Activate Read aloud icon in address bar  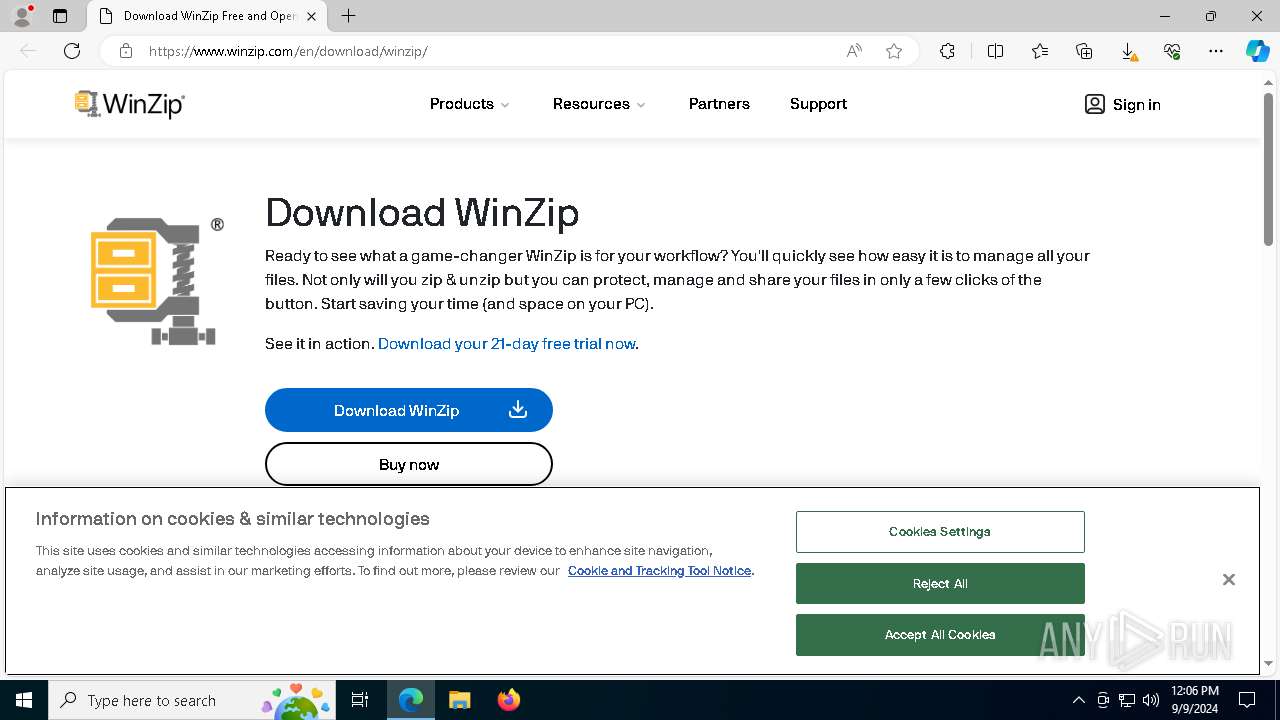[854, 51]
